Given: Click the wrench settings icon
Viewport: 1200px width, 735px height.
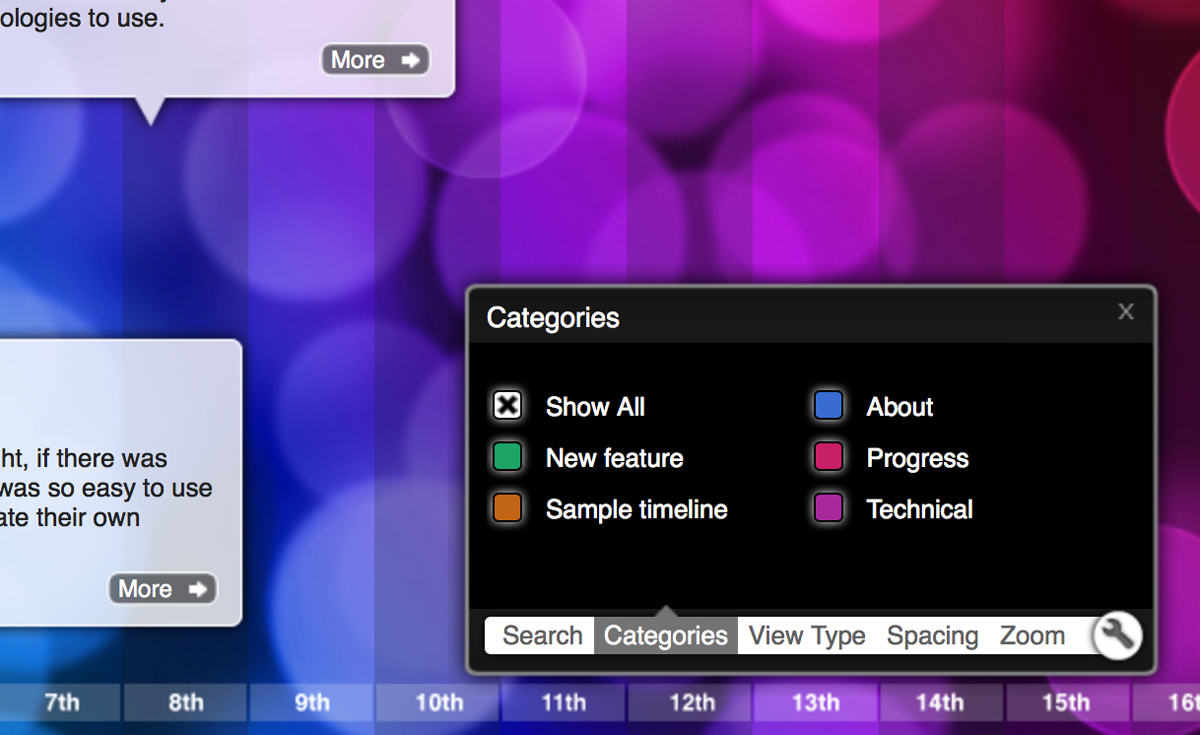Looking at the screenshot, I should tap(1117, 635).
